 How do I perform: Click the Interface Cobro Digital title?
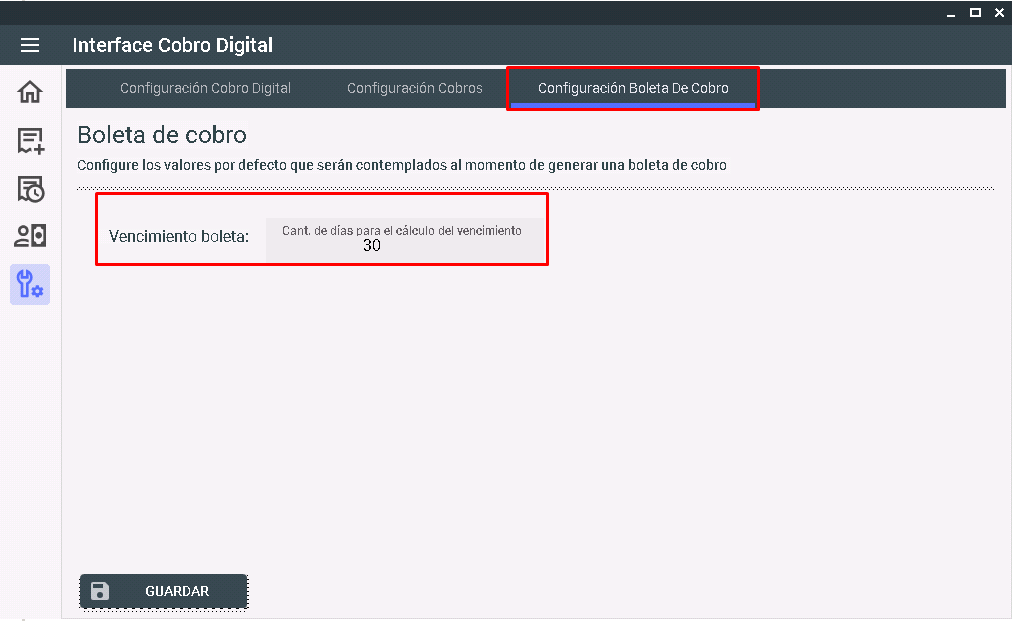point(172,45)
